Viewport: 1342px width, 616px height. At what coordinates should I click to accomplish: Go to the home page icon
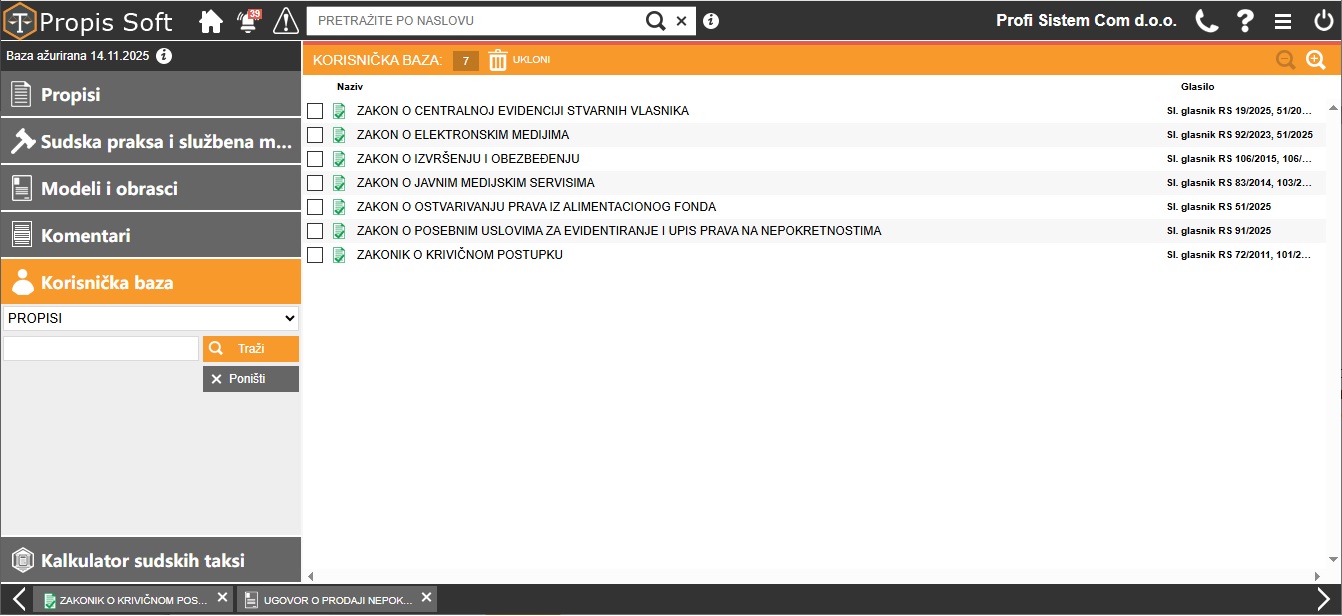tap(210, 21)
